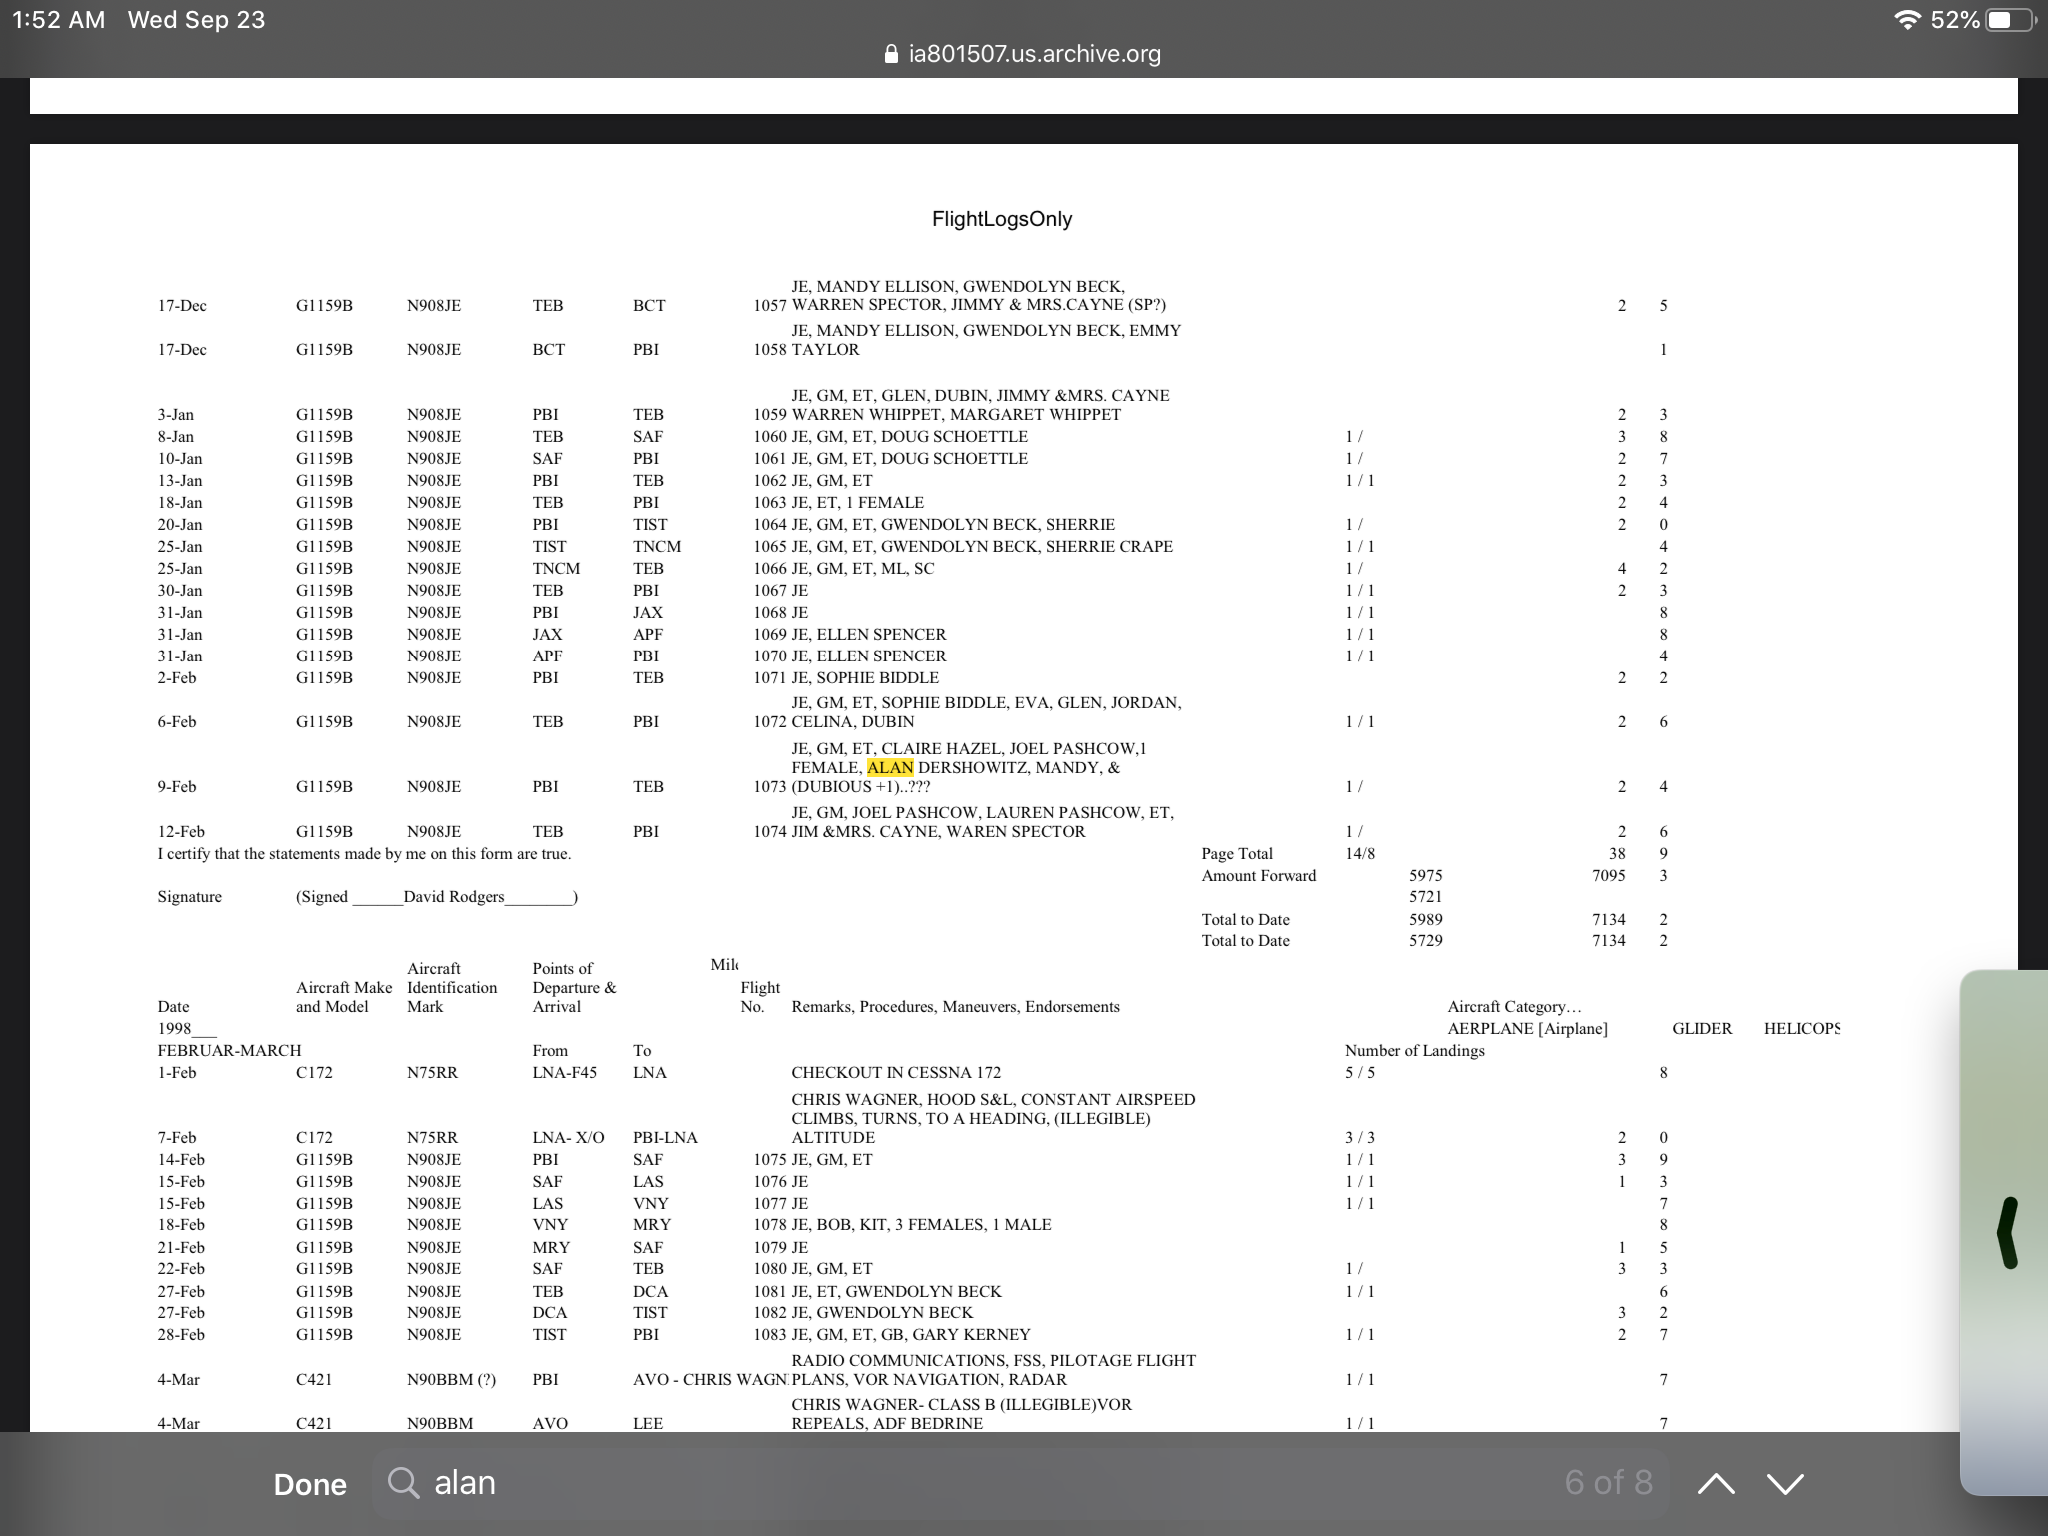2048x1536 pixels.
Task: Select the 'FEBRUAR-MARCH' heading
Action: pyautogui.click(x=229, y=1051)
